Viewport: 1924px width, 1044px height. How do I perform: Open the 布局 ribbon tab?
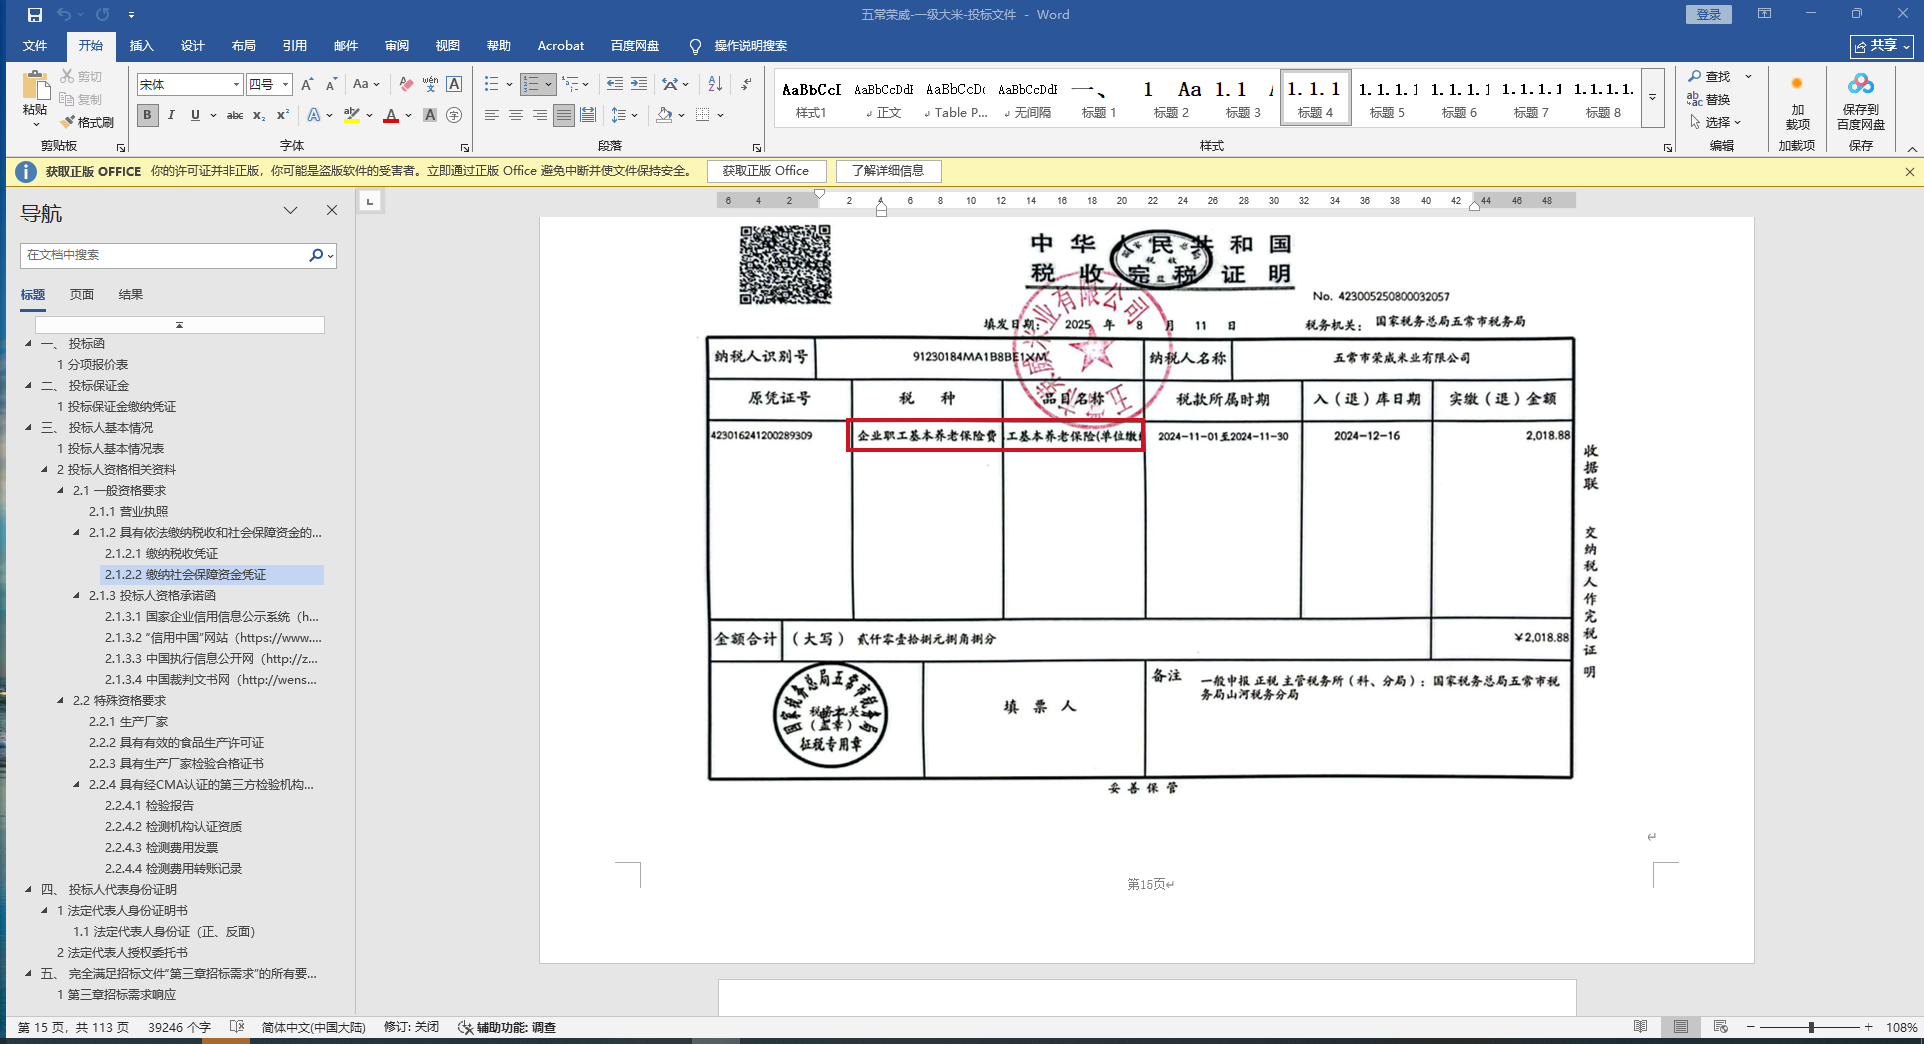[243, 46]
